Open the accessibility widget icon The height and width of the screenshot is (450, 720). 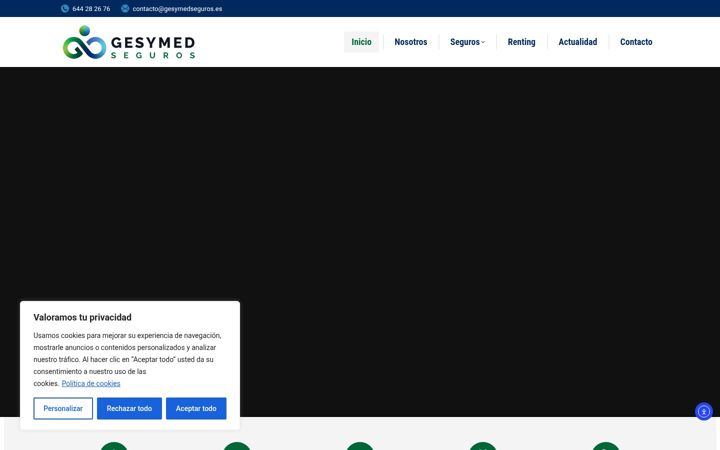click(703, 411)
